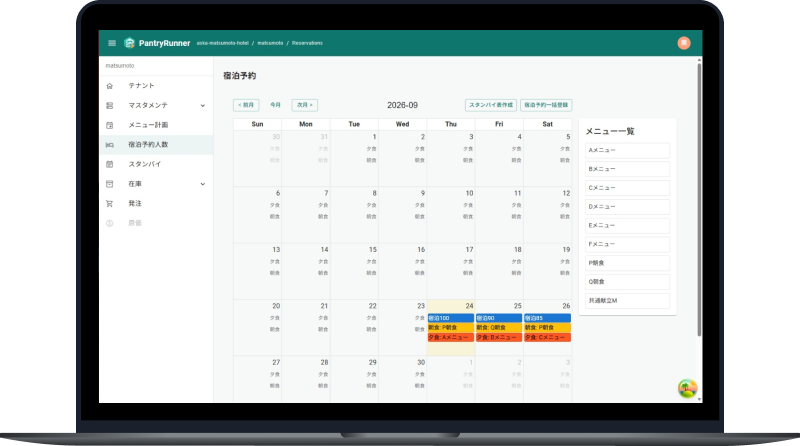Click the vertical page scrollbar
The width and height of the screenshot is (800, 446).
(x=699, y=199)
